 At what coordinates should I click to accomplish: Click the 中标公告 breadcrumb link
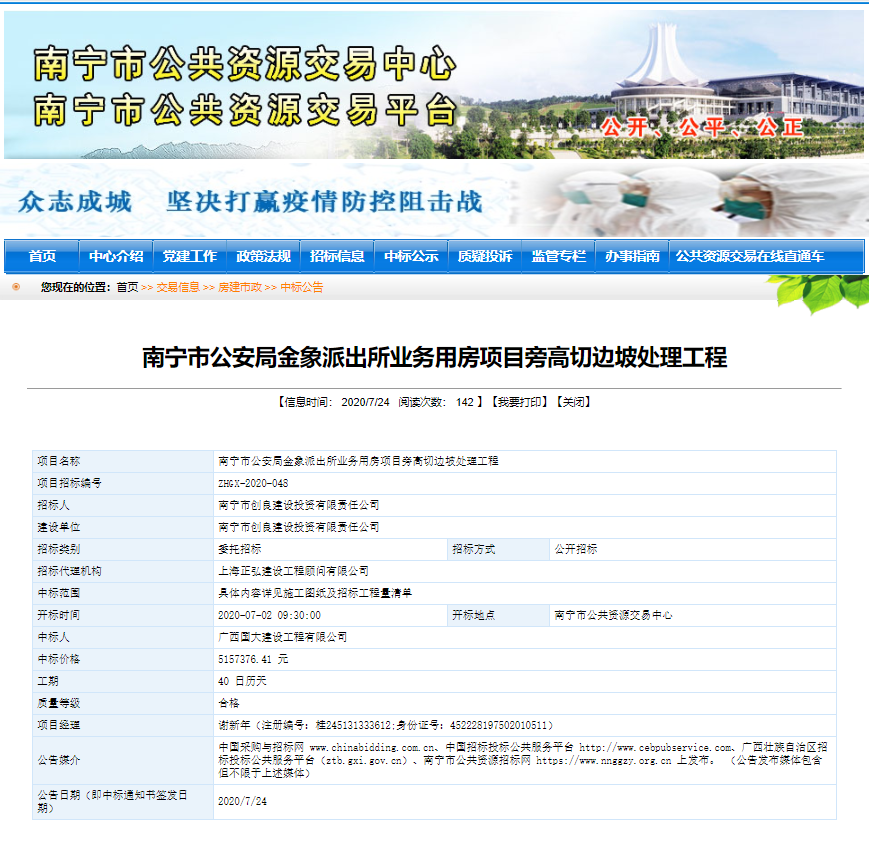click(x=301, y=287)
